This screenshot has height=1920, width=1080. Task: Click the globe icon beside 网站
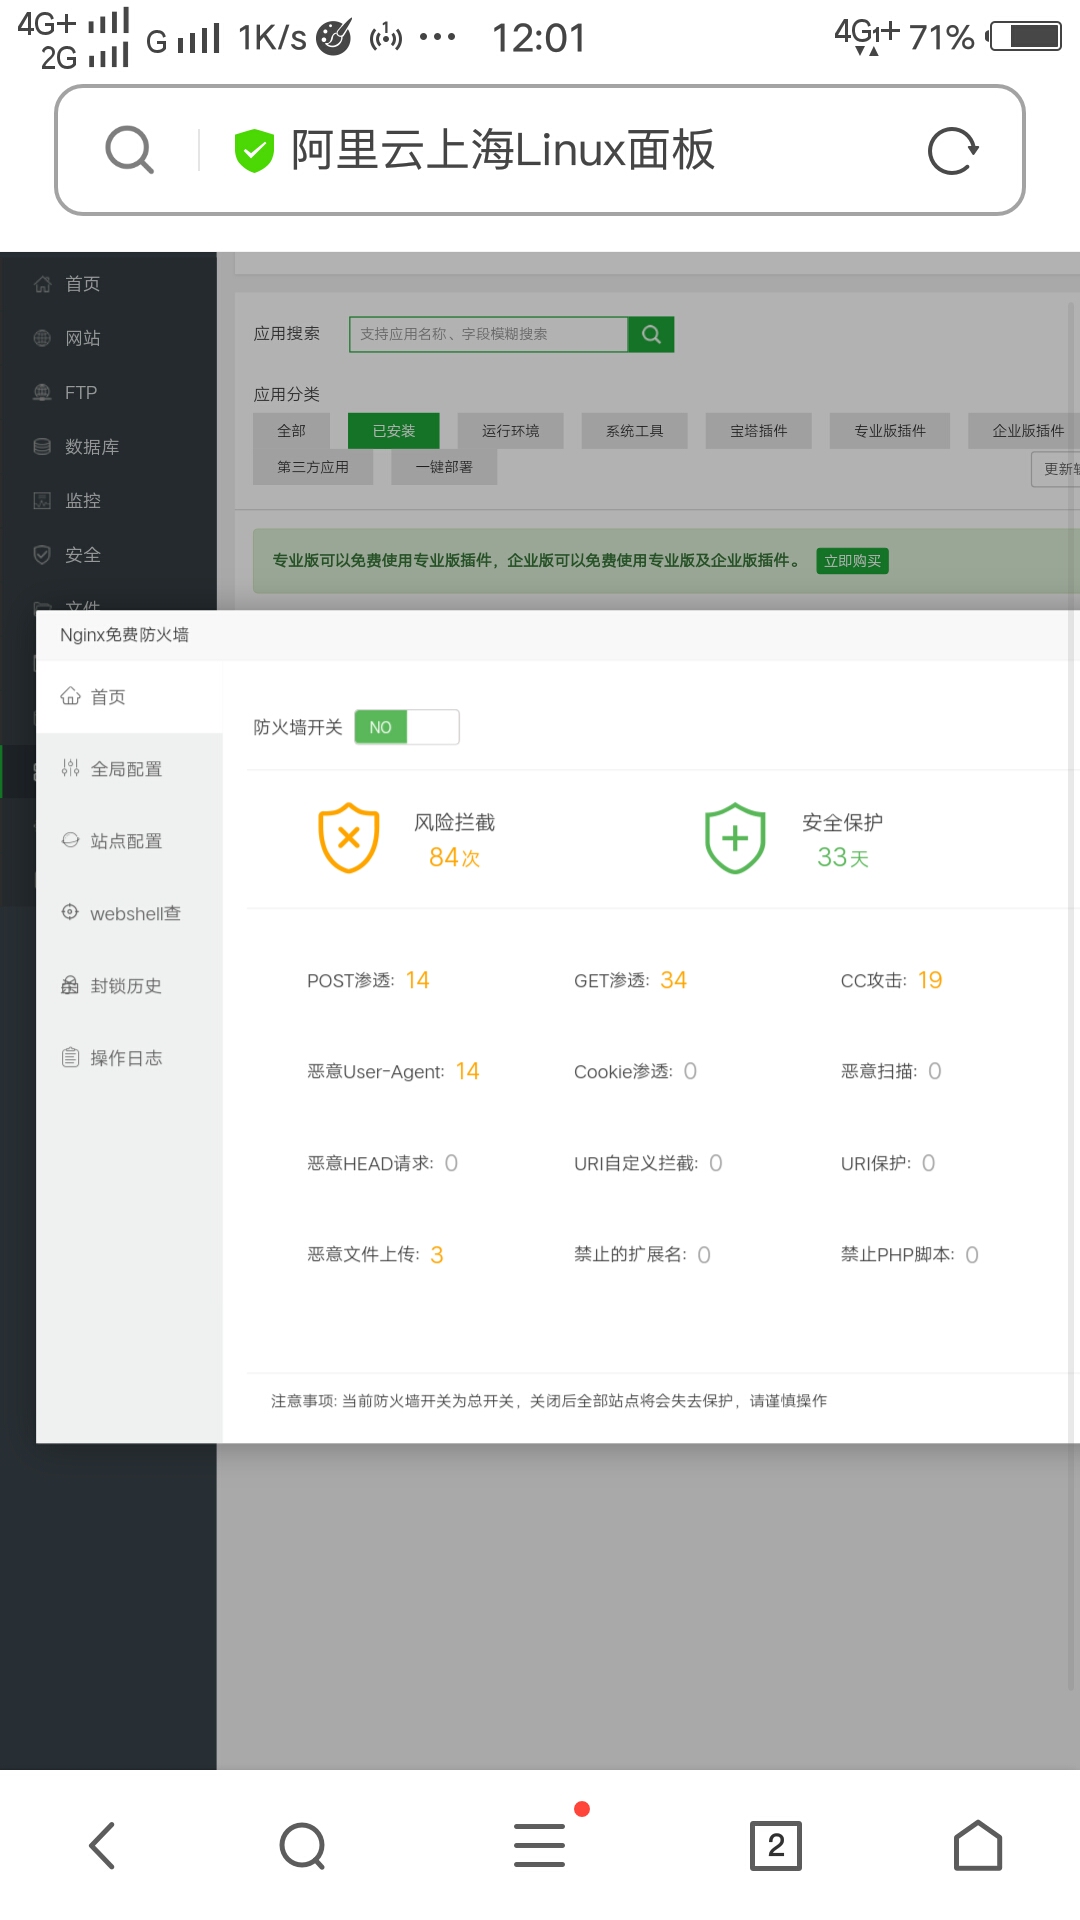click(42, 338)
